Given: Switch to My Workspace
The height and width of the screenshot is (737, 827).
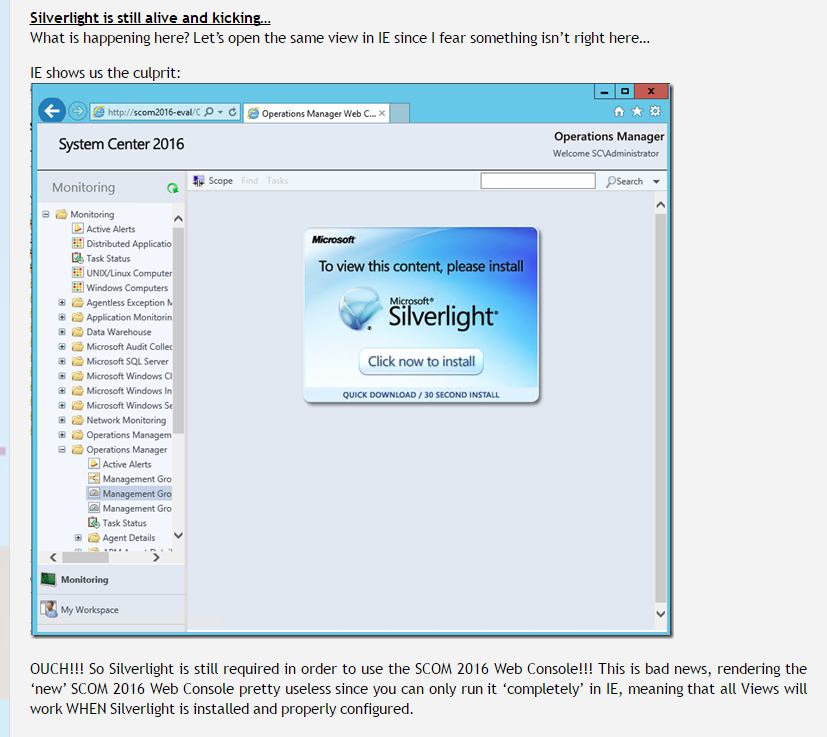Looking at the screenshot, I should coord(111,609).
